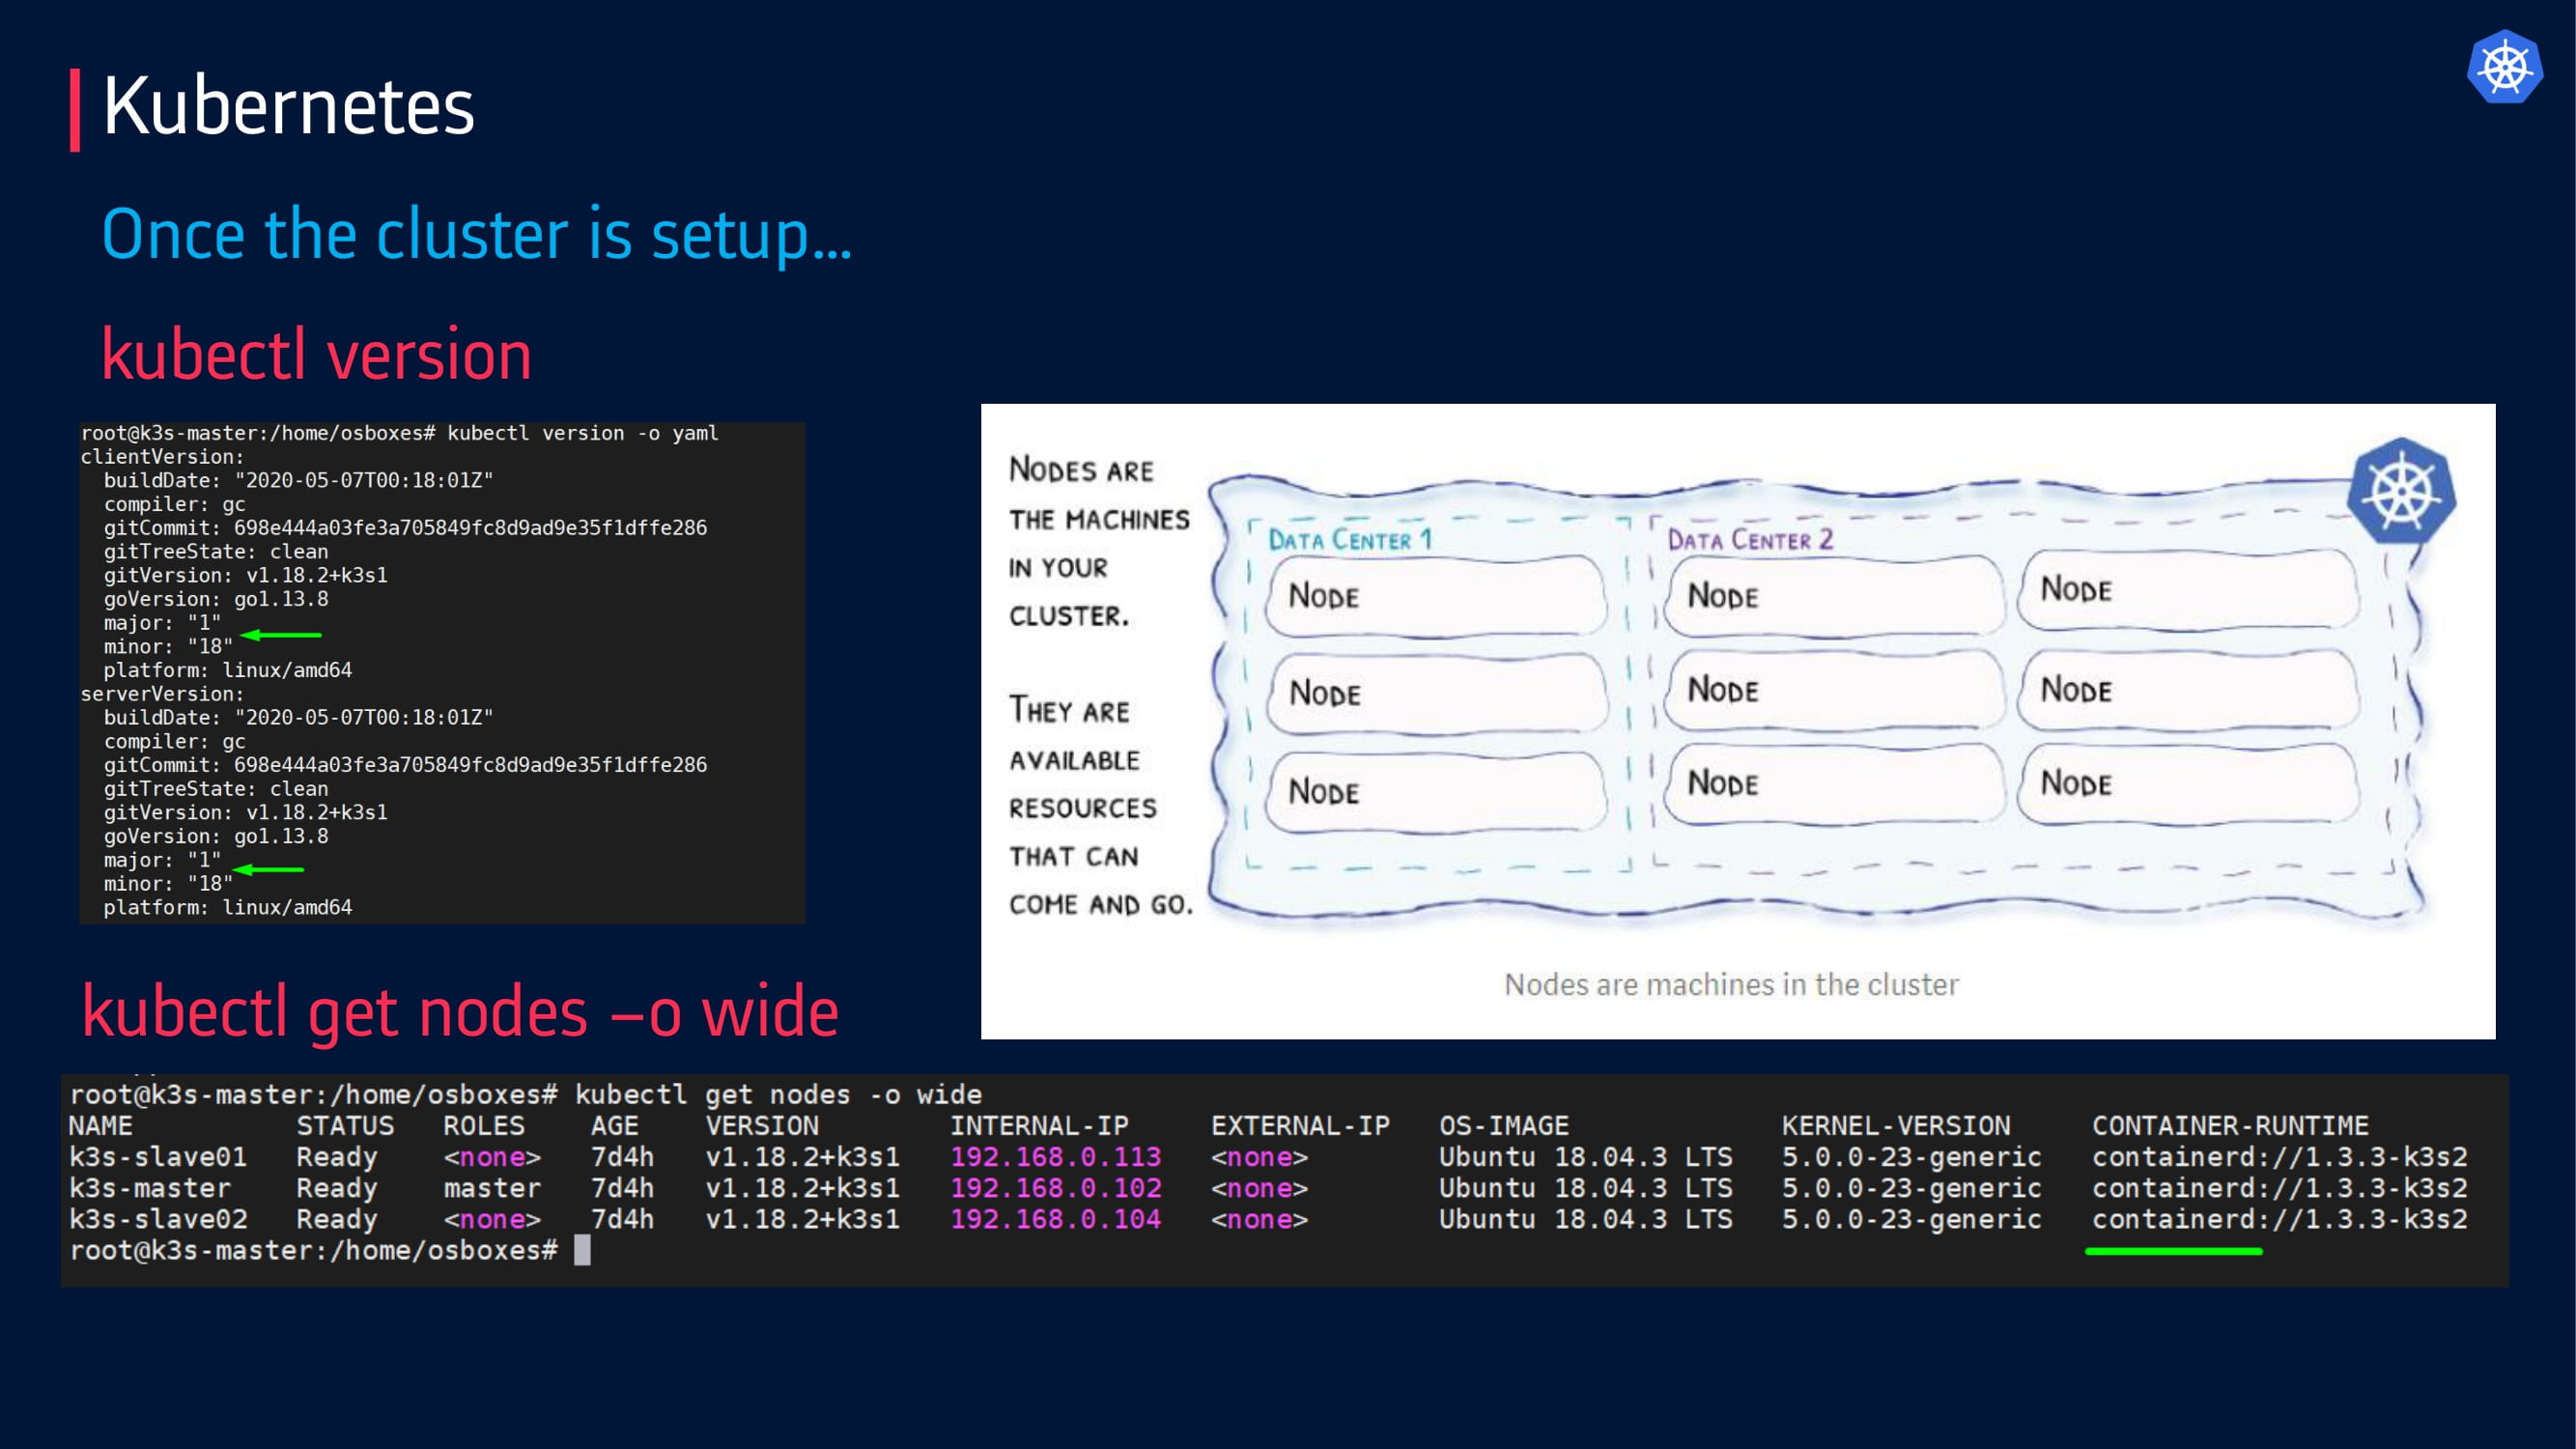
Task: Click the STATUS column header
Action: (345, 1126)
